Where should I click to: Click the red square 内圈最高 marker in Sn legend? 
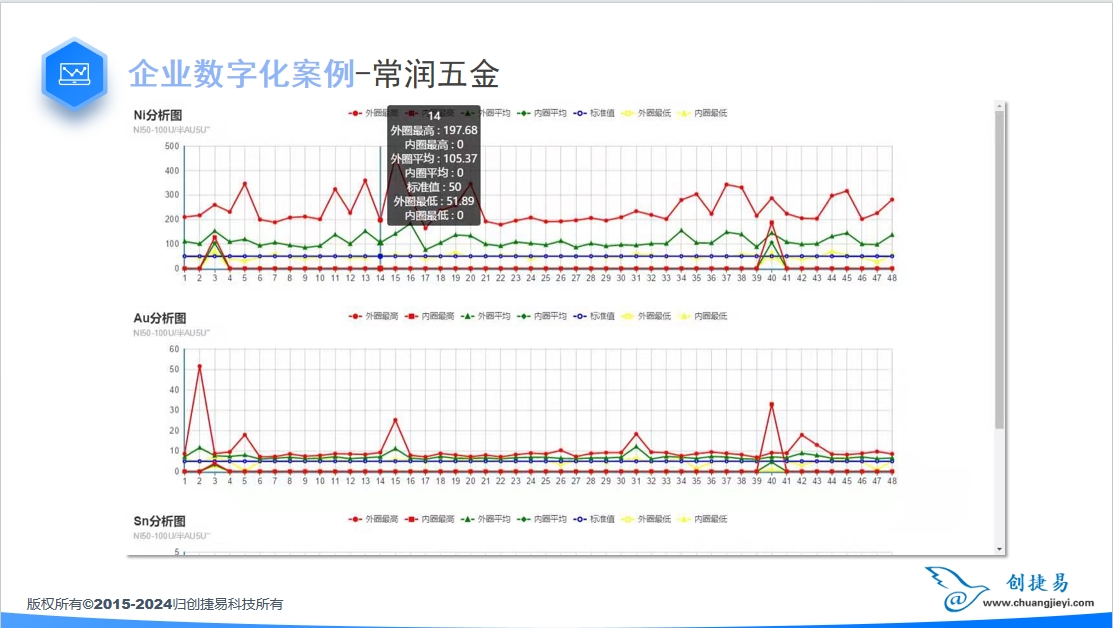pyautogui.click(x=410, y=519)
